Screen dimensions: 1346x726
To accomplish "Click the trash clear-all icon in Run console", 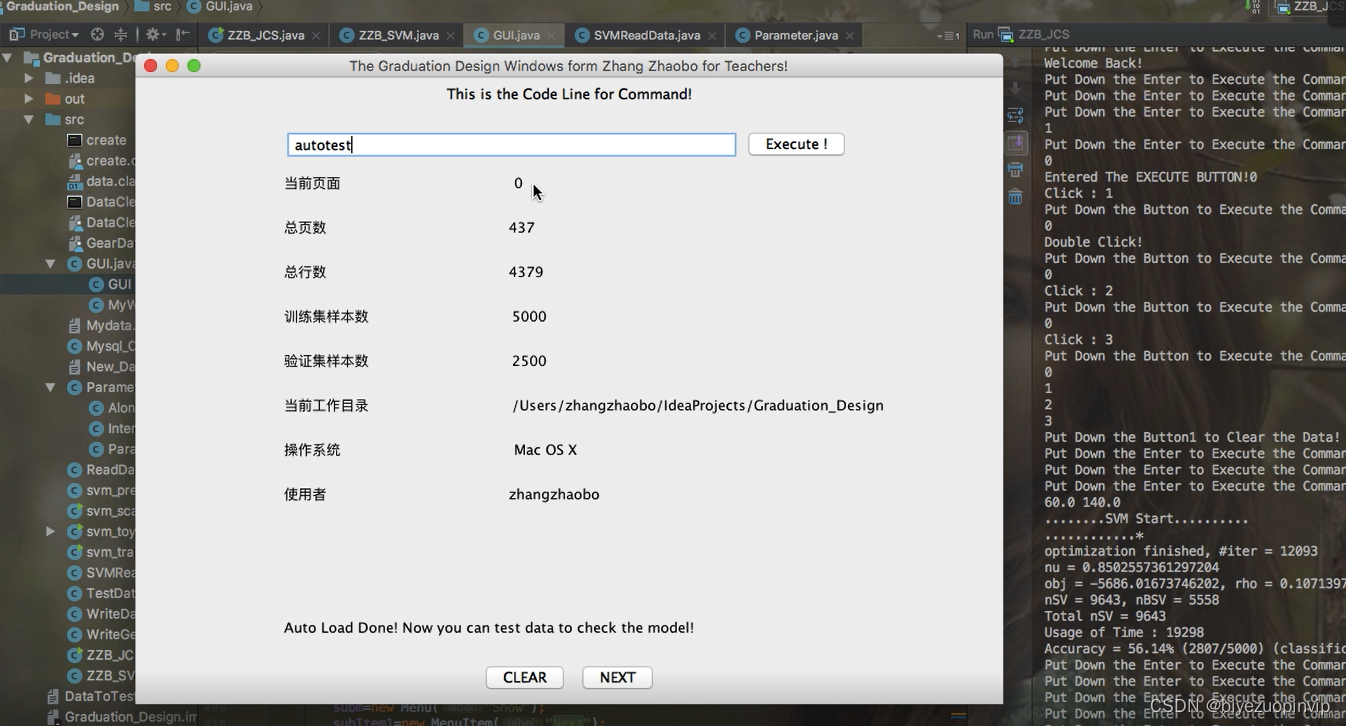I will (x=1015, y=197).
